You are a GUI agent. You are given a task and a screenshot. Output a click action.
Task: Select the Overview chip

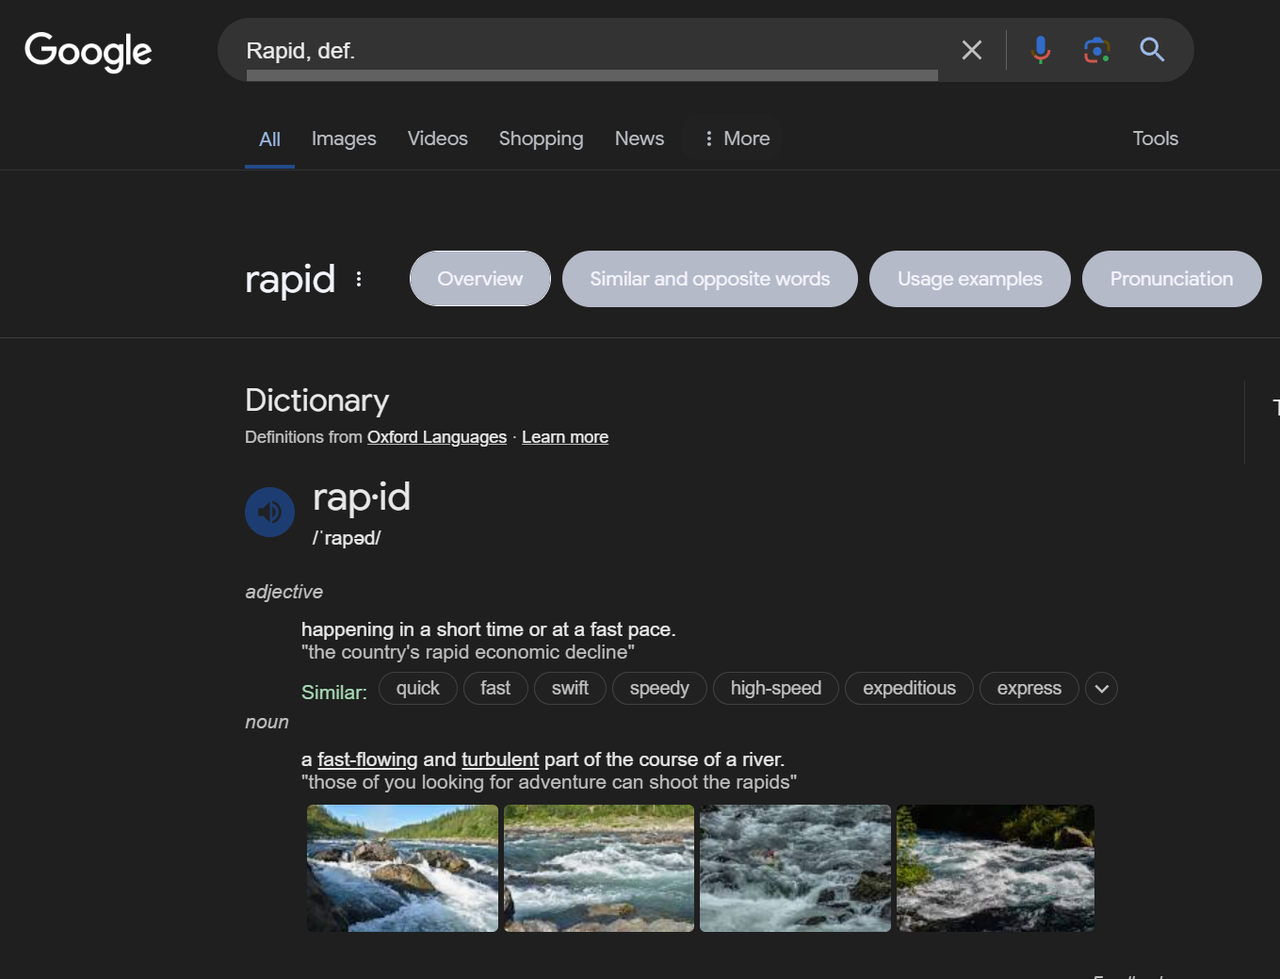point(480,279)
